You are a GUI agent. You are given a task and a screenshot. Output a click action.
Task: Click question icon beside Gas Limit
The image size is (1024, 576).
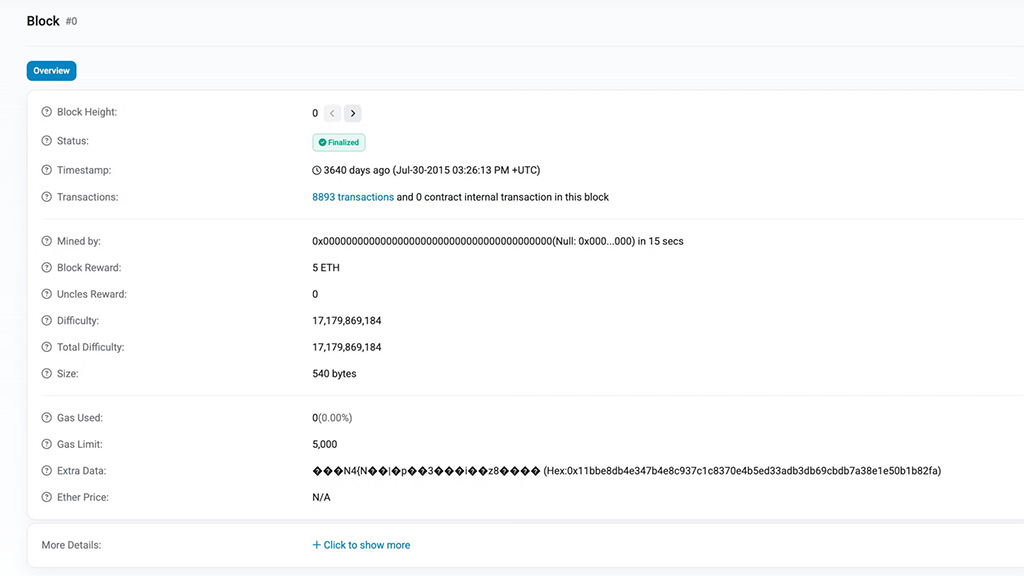(47, 445)
